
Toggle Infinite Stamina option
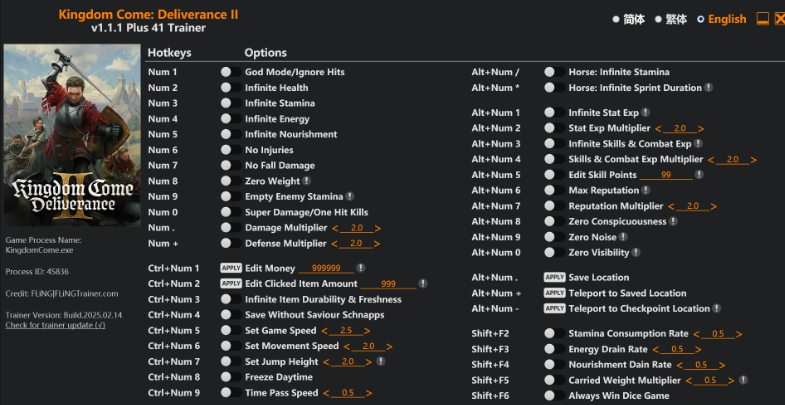(x=226, y=103)
